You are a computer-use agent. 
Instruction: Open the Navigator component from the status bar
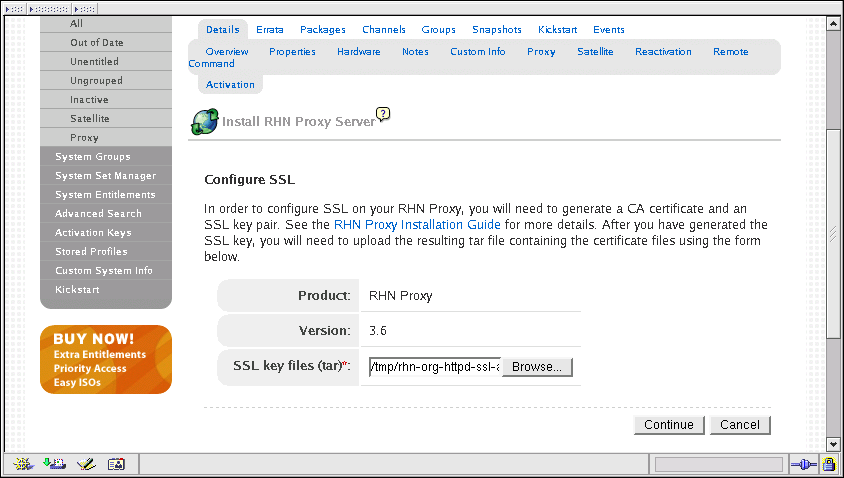[24, 463]
